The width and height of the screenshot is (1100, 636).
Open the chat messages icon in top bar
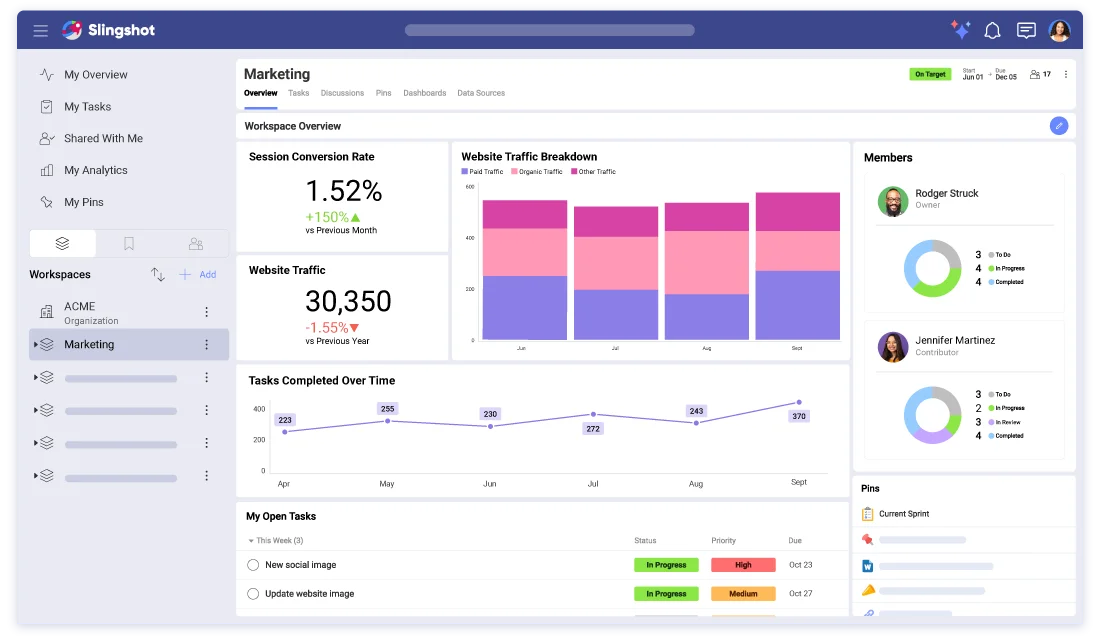tap(1026, 31)
